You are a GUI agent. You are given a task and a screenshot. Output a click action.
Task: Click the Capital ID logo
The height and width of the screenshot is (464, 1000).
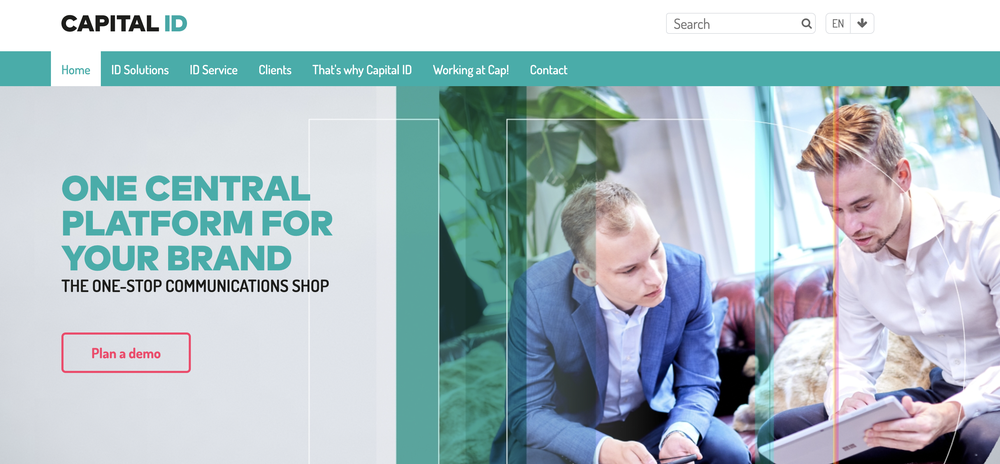click(x=124, y=24)
